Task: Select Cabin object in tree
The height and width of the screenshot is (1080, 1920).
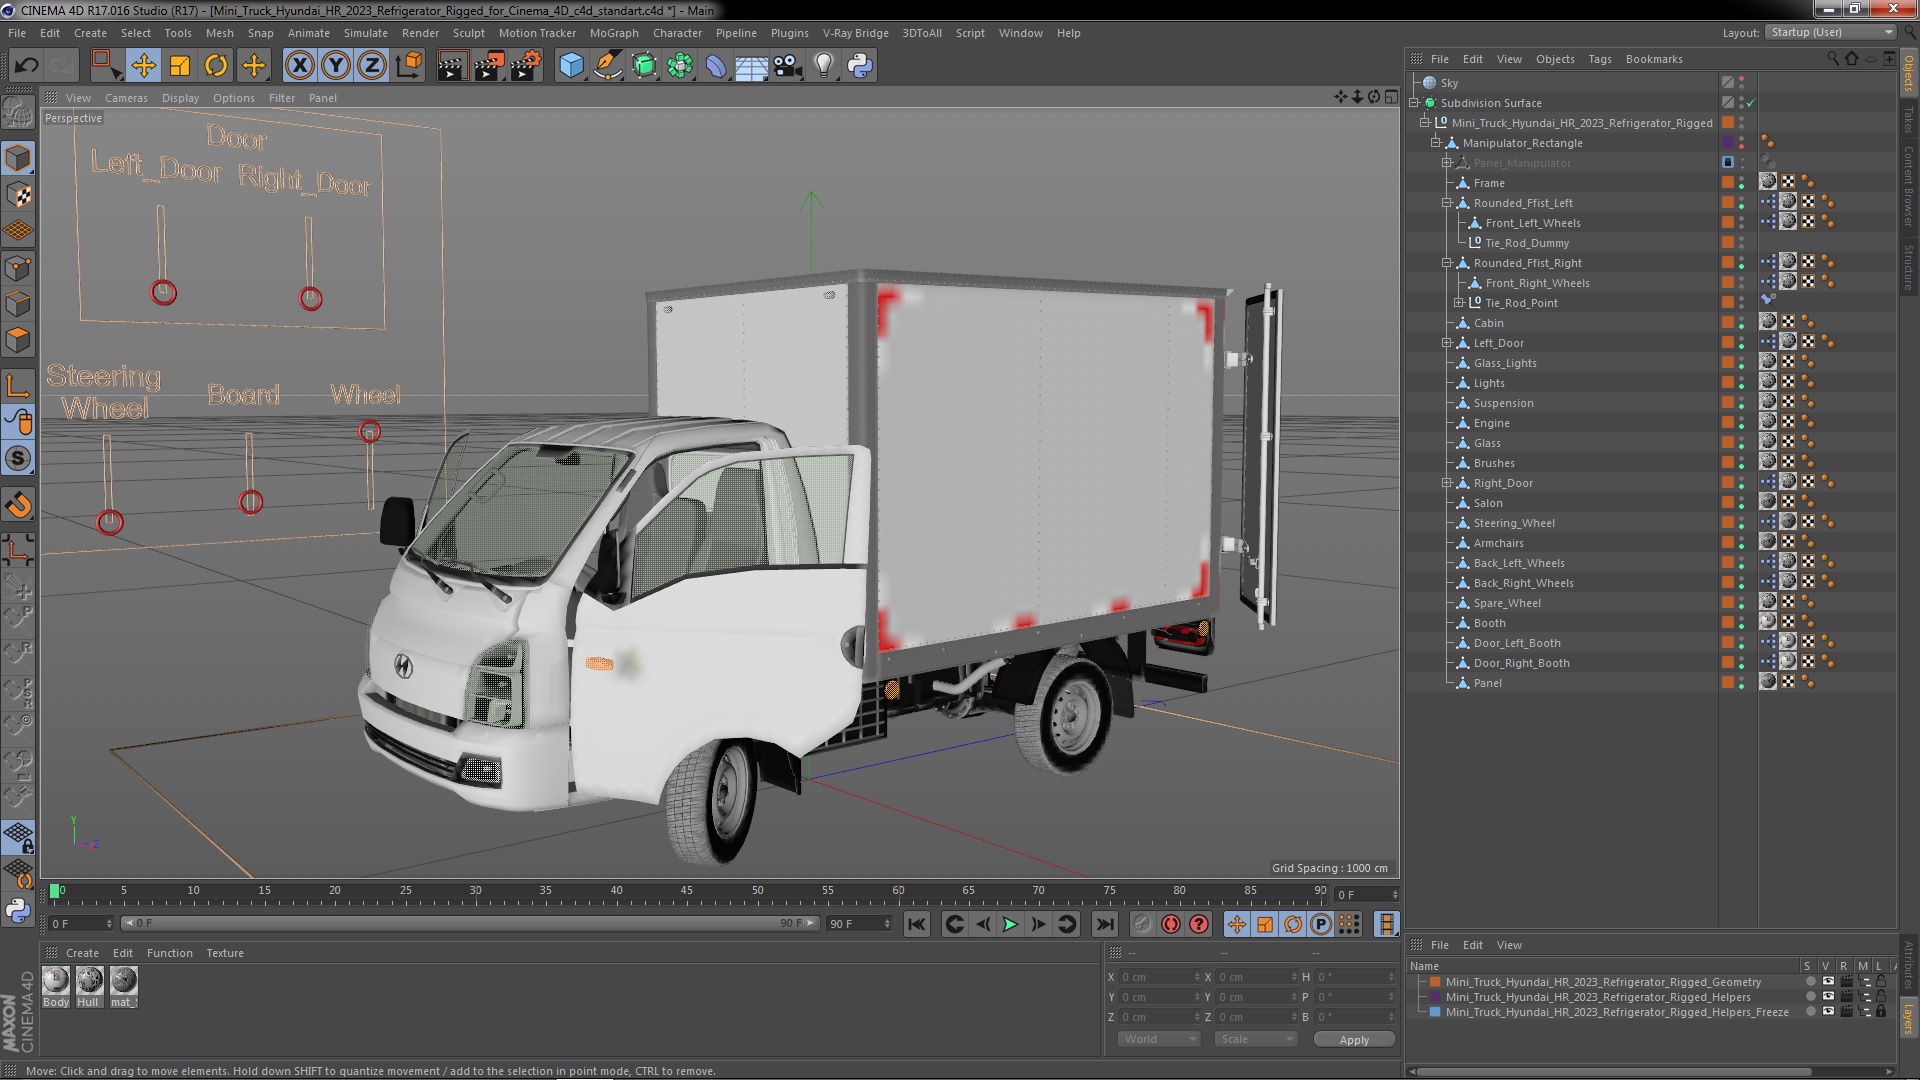Action: (x=1488, y=323)
